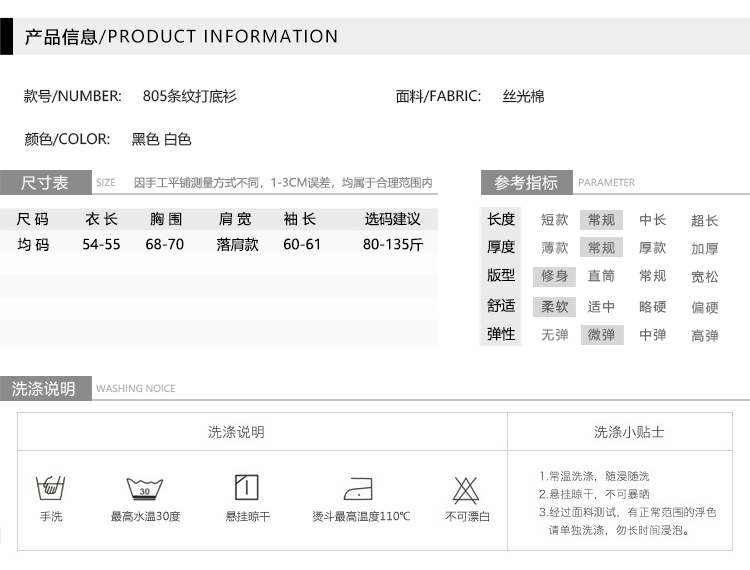The image size is (750, 570).
Task: Click the PARAMETER subtitle text
Action: click(606, 182)
